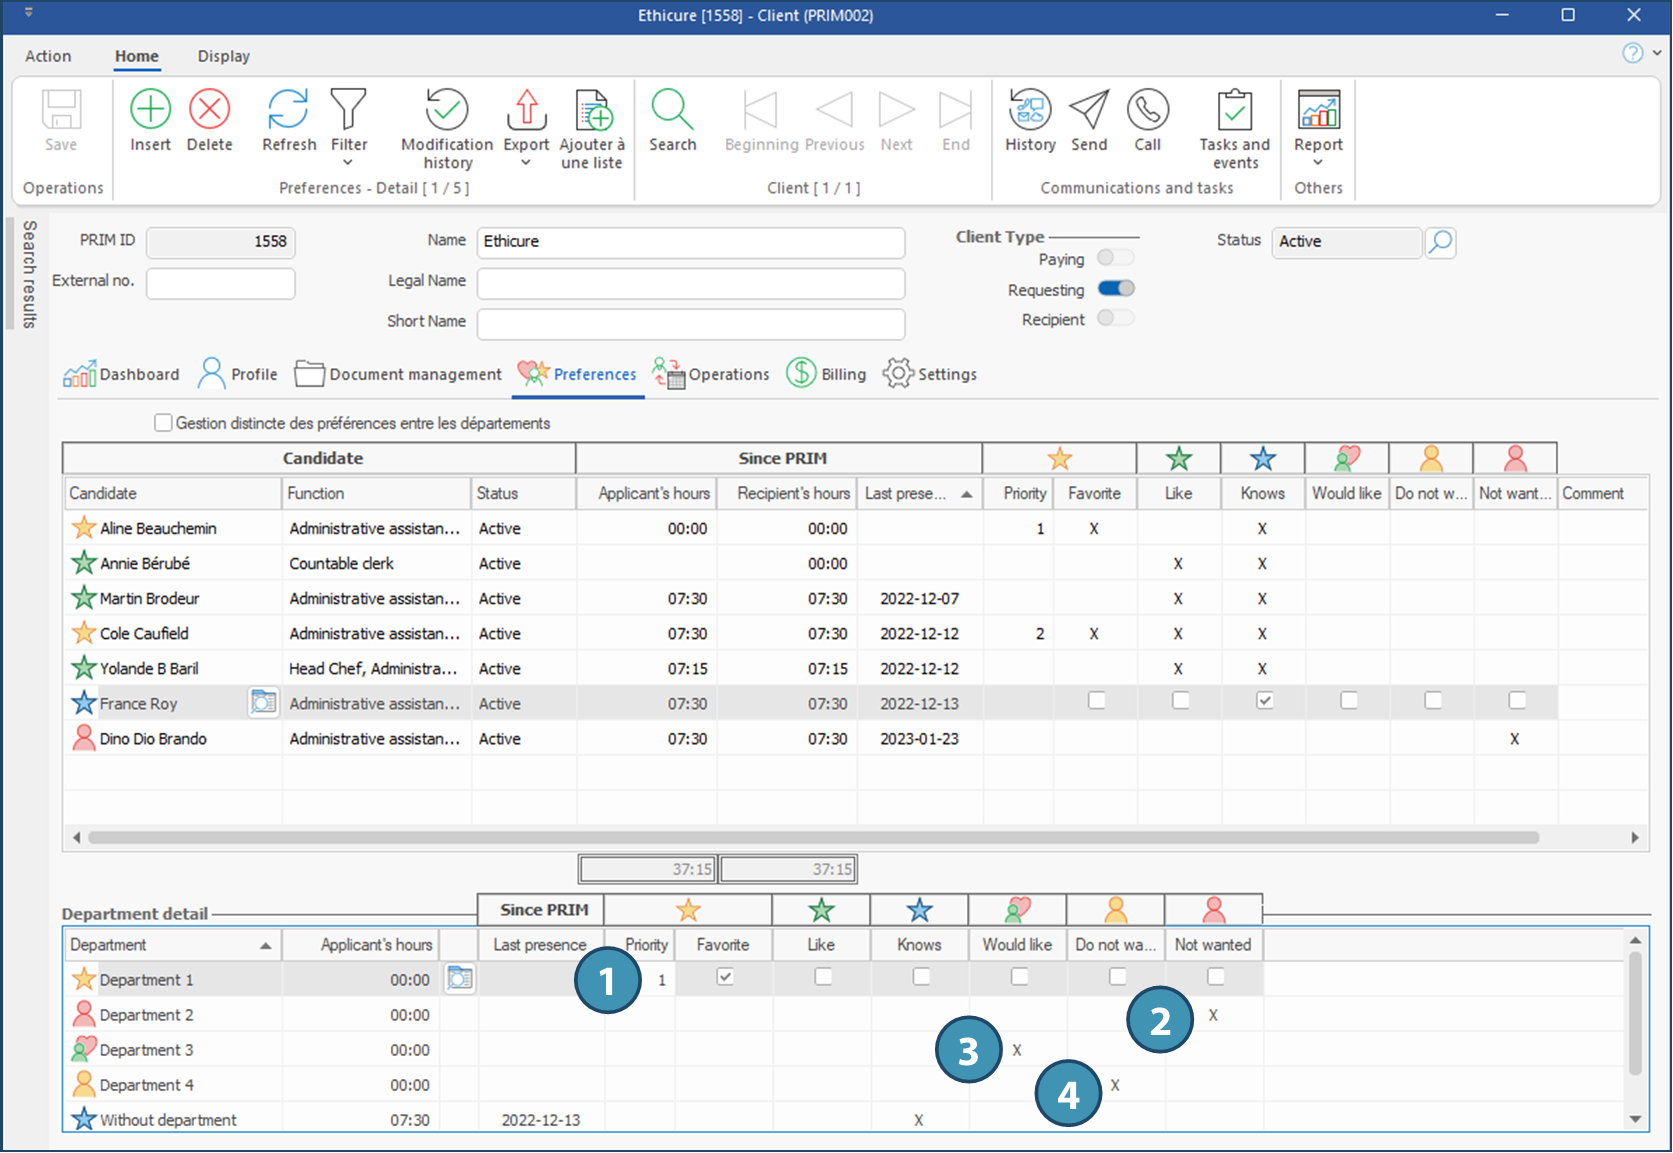The height and width of the screenshot is (1153, 1673).
Task: Click the red Delete icon
Action: point(209,110)
